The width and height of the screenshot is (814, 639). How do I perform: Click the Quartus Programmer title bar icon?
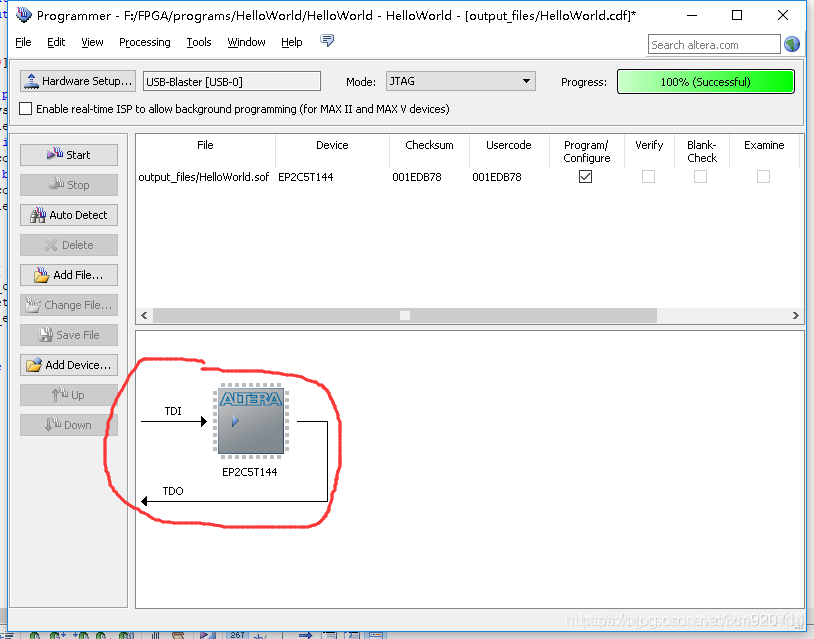click(23, 15)
